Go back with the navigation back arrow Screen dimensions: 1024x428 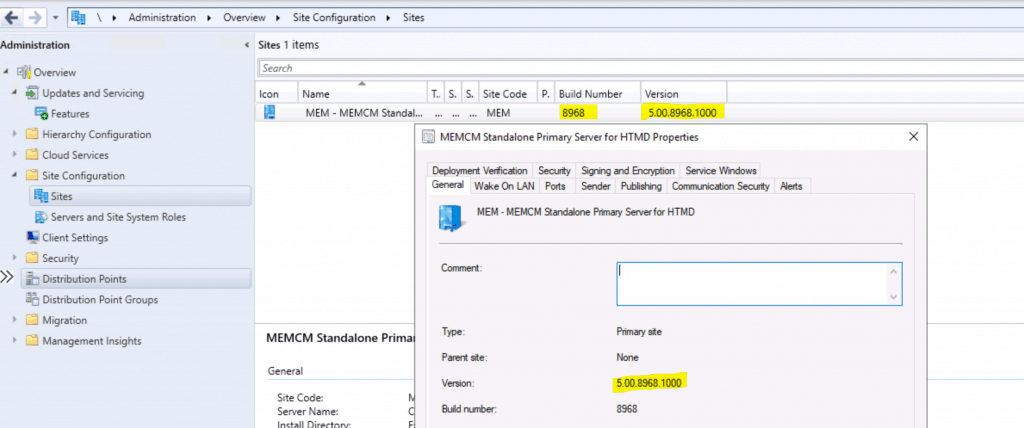coord(12,18)
